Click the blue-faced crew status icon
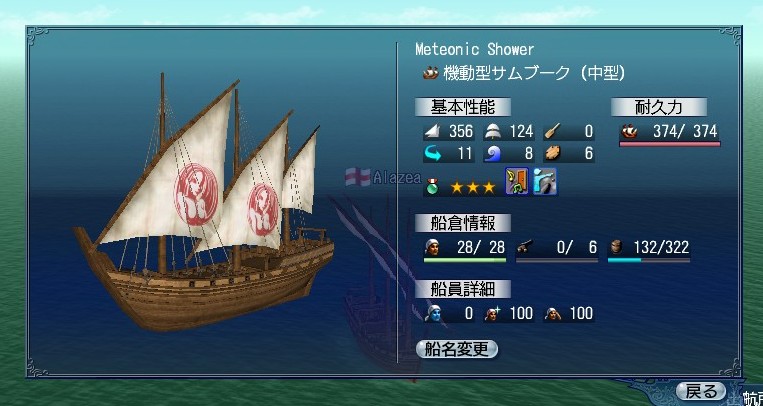The width and height of the screenshot is (763, 406). (432, 314)
